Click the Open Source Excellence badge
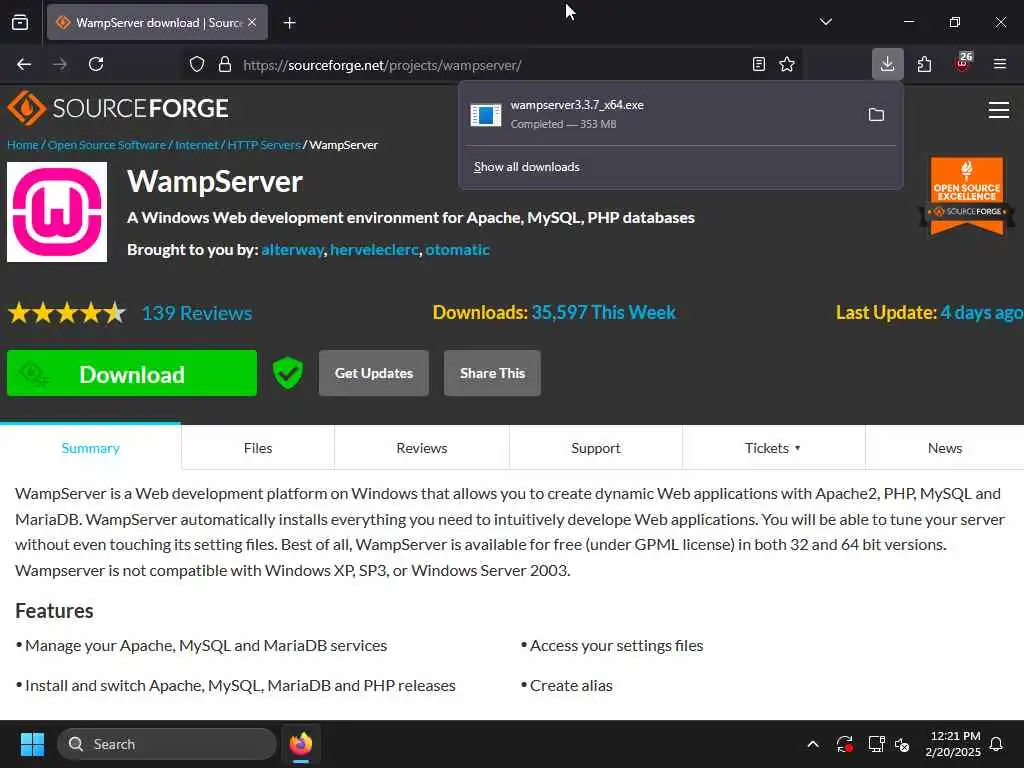Screen dimensions: 1024x768 click(x=967, y=195)
